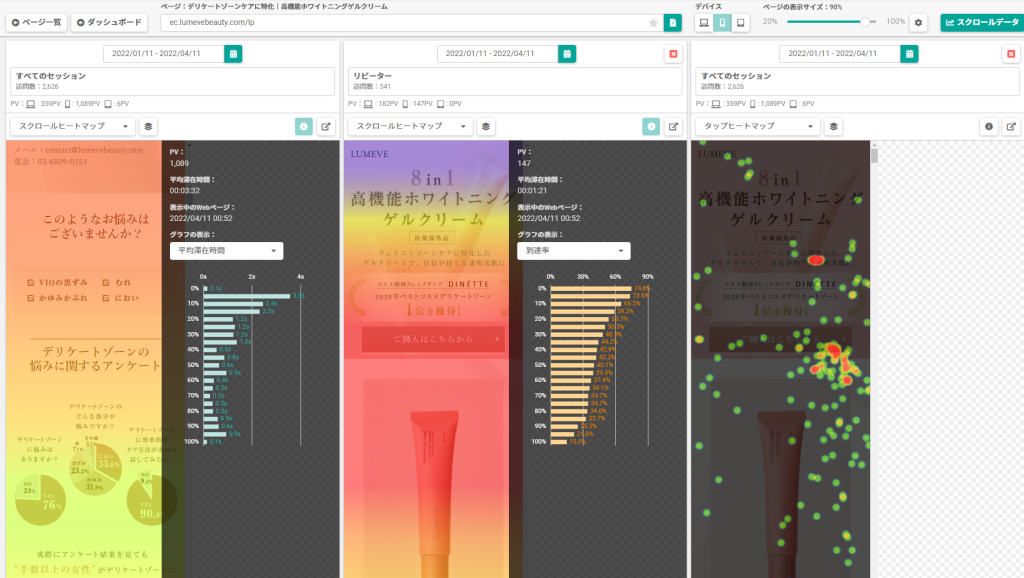Open the layers icon in middle panel
Screen dimensions: 1024x578
(x=486, y=126)
